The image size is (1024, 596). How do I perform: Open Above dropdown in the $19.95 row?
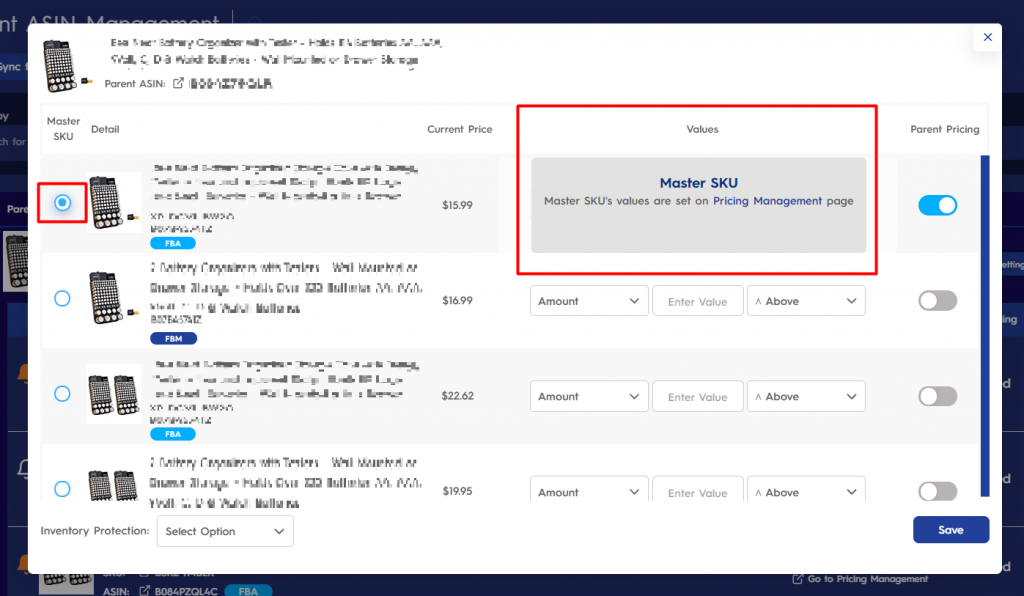coord(806,490)
